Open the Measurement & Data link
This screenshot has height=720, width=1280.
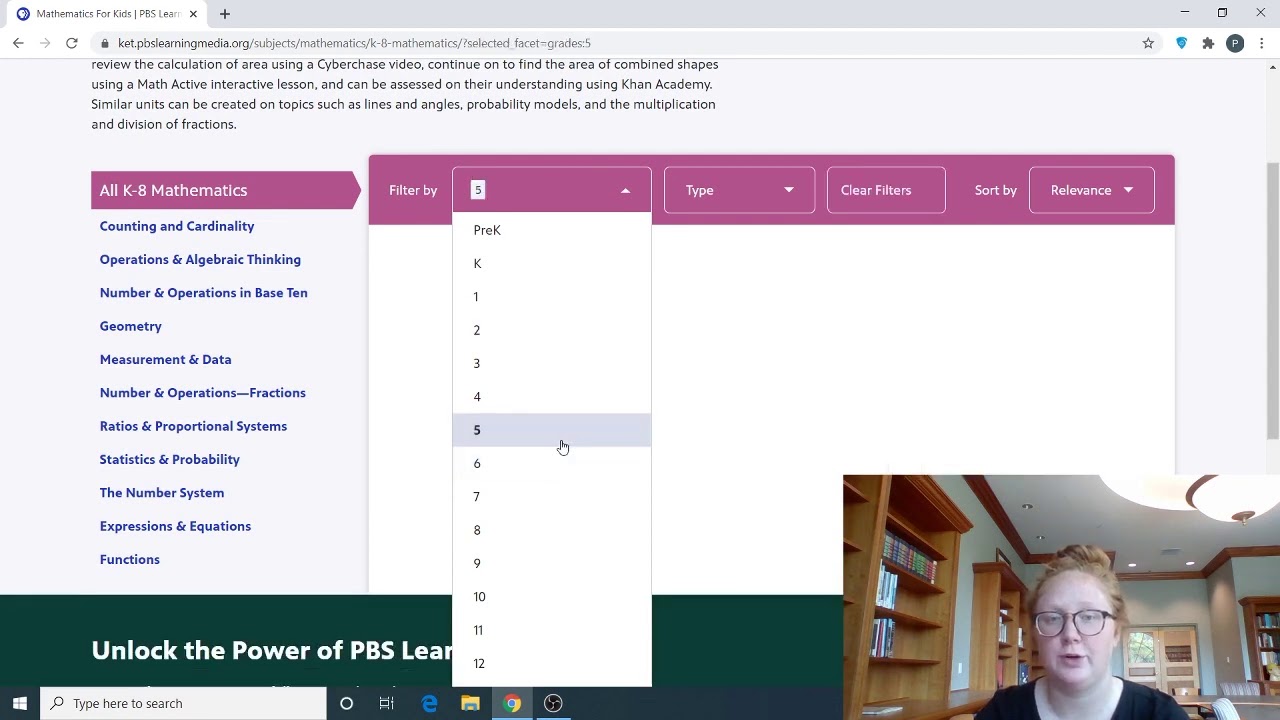tap(165, 359)
